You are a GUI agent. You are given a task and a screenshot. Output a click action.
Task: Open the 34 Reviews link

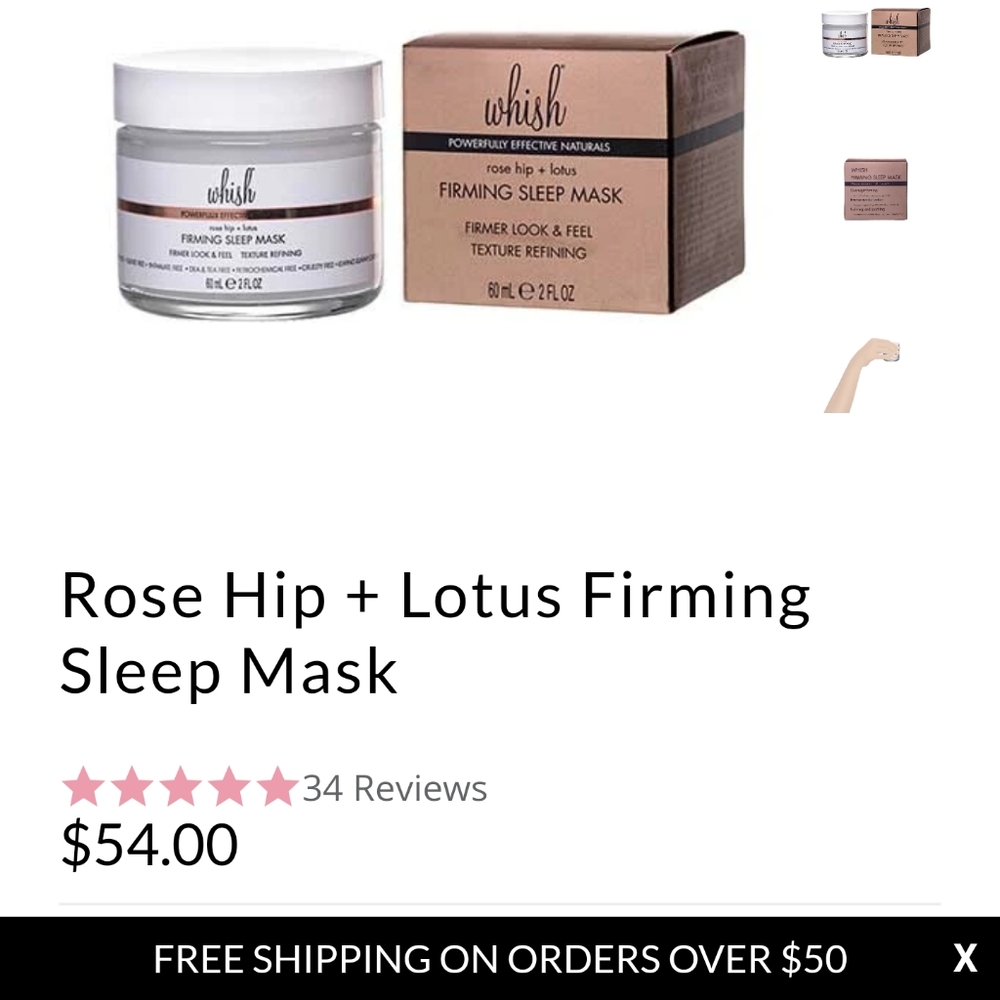click(395, 788)
